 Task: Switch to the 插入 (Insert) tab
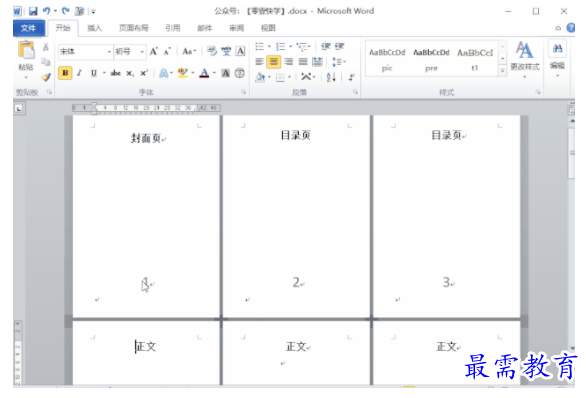click(95, 28)
